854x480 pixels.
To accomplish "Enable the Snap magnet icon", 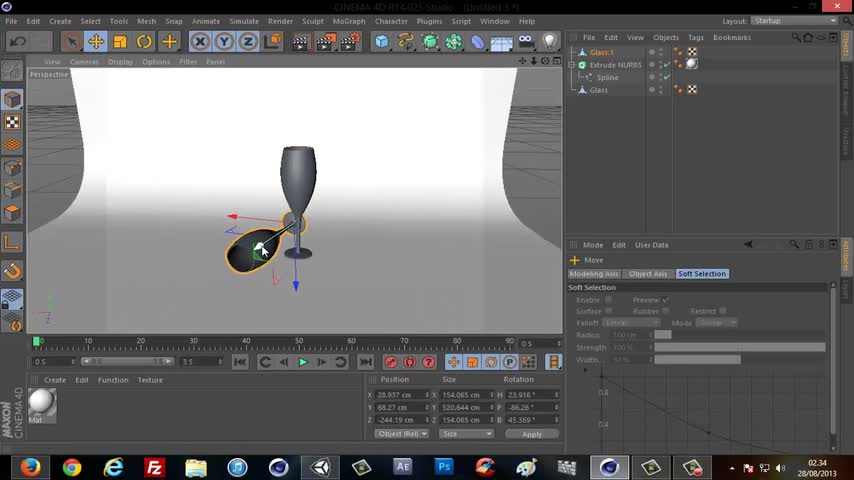I will [12, 271].
